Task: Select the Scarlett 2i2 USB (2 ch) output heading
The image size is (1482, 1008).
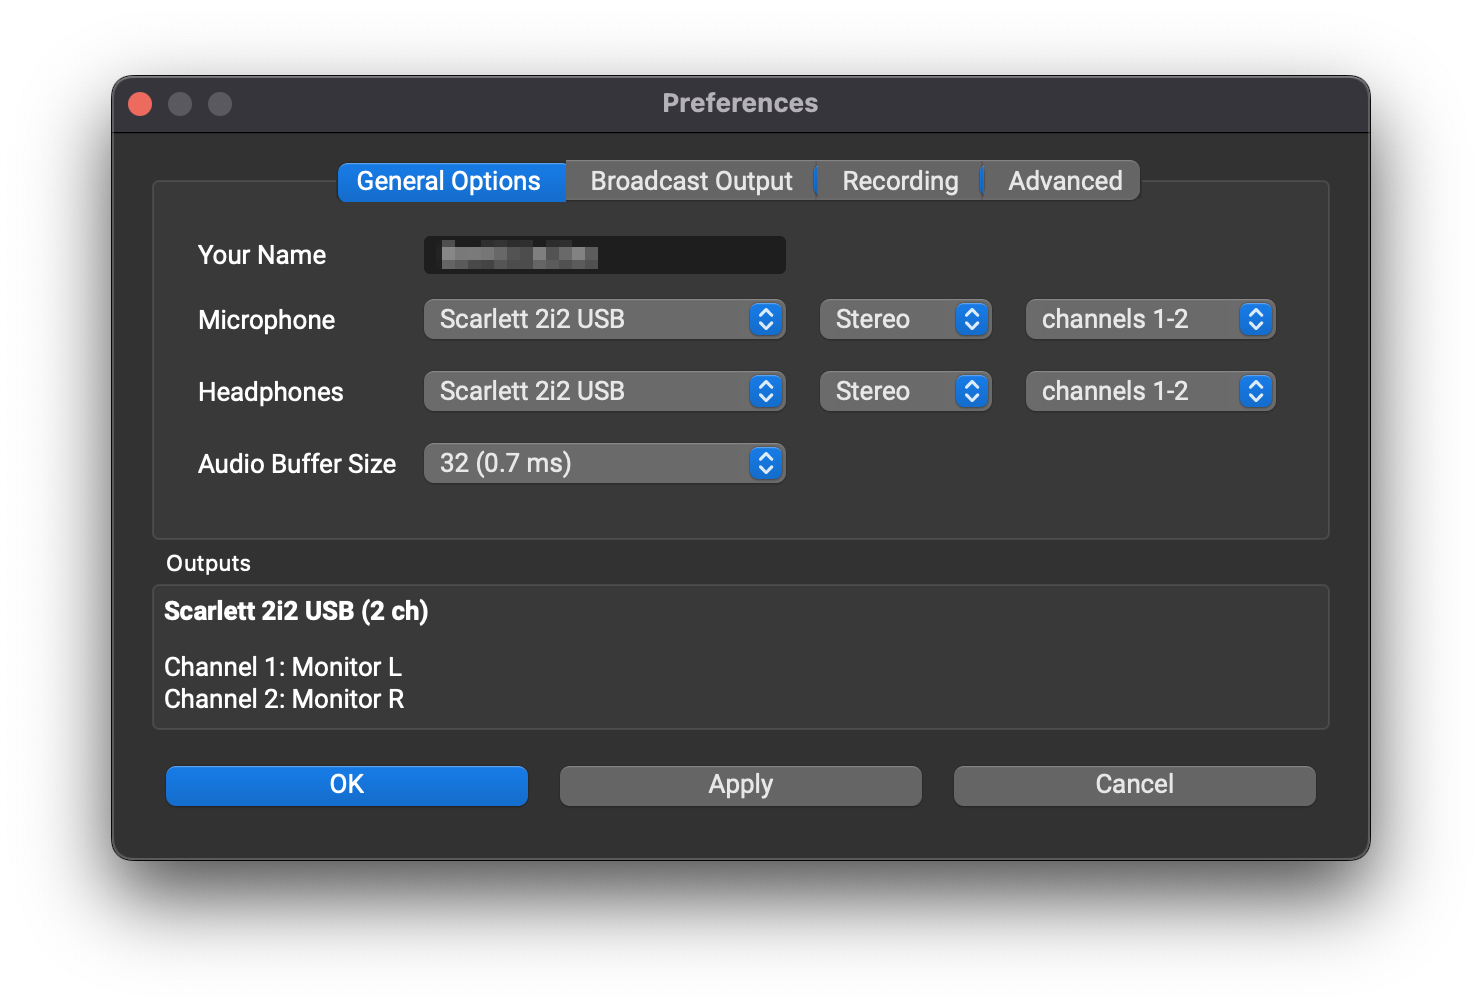Action: pyautogui.click(x=296, y=611)
